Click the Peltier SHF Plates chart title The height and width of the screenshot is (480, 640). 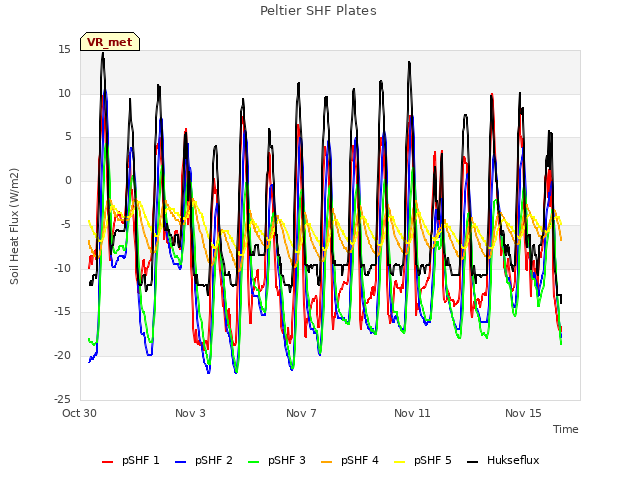[318, 11]
